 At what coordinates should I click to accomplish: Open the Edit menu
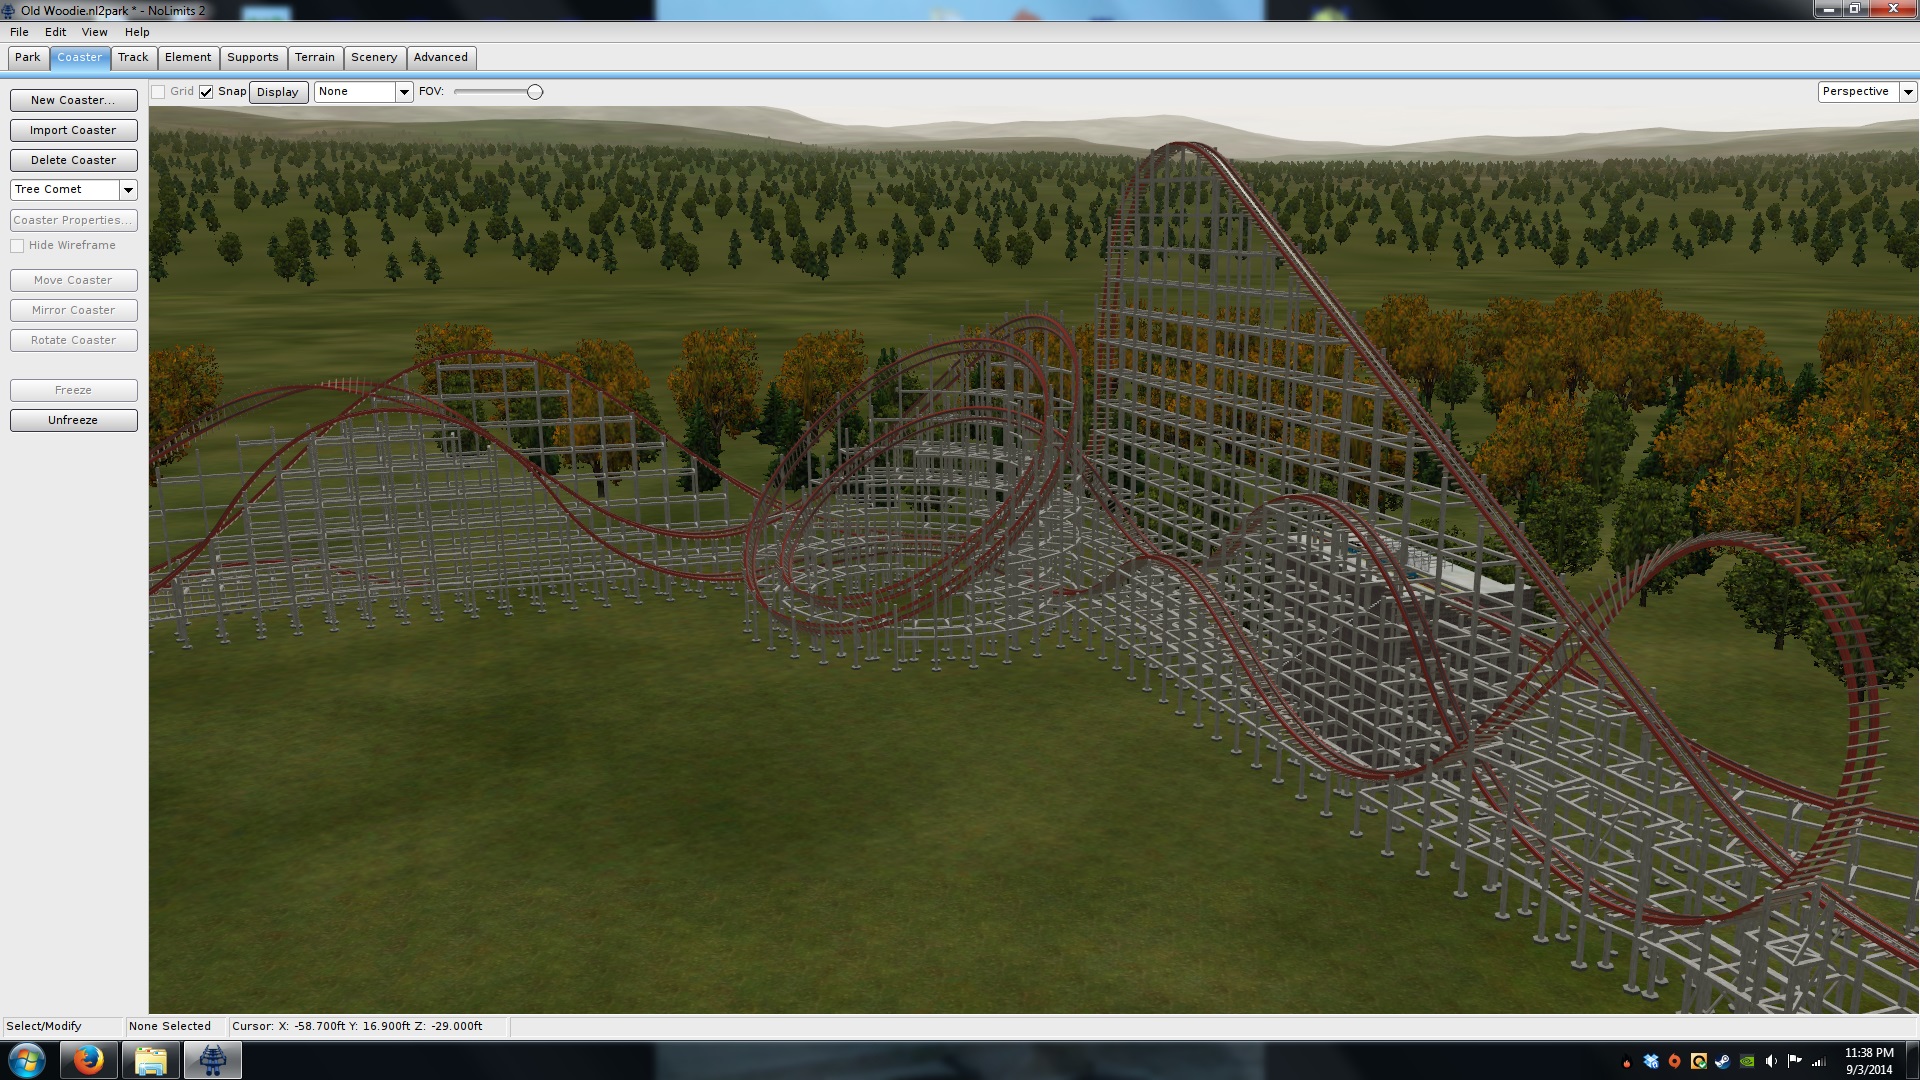point(55,32)
